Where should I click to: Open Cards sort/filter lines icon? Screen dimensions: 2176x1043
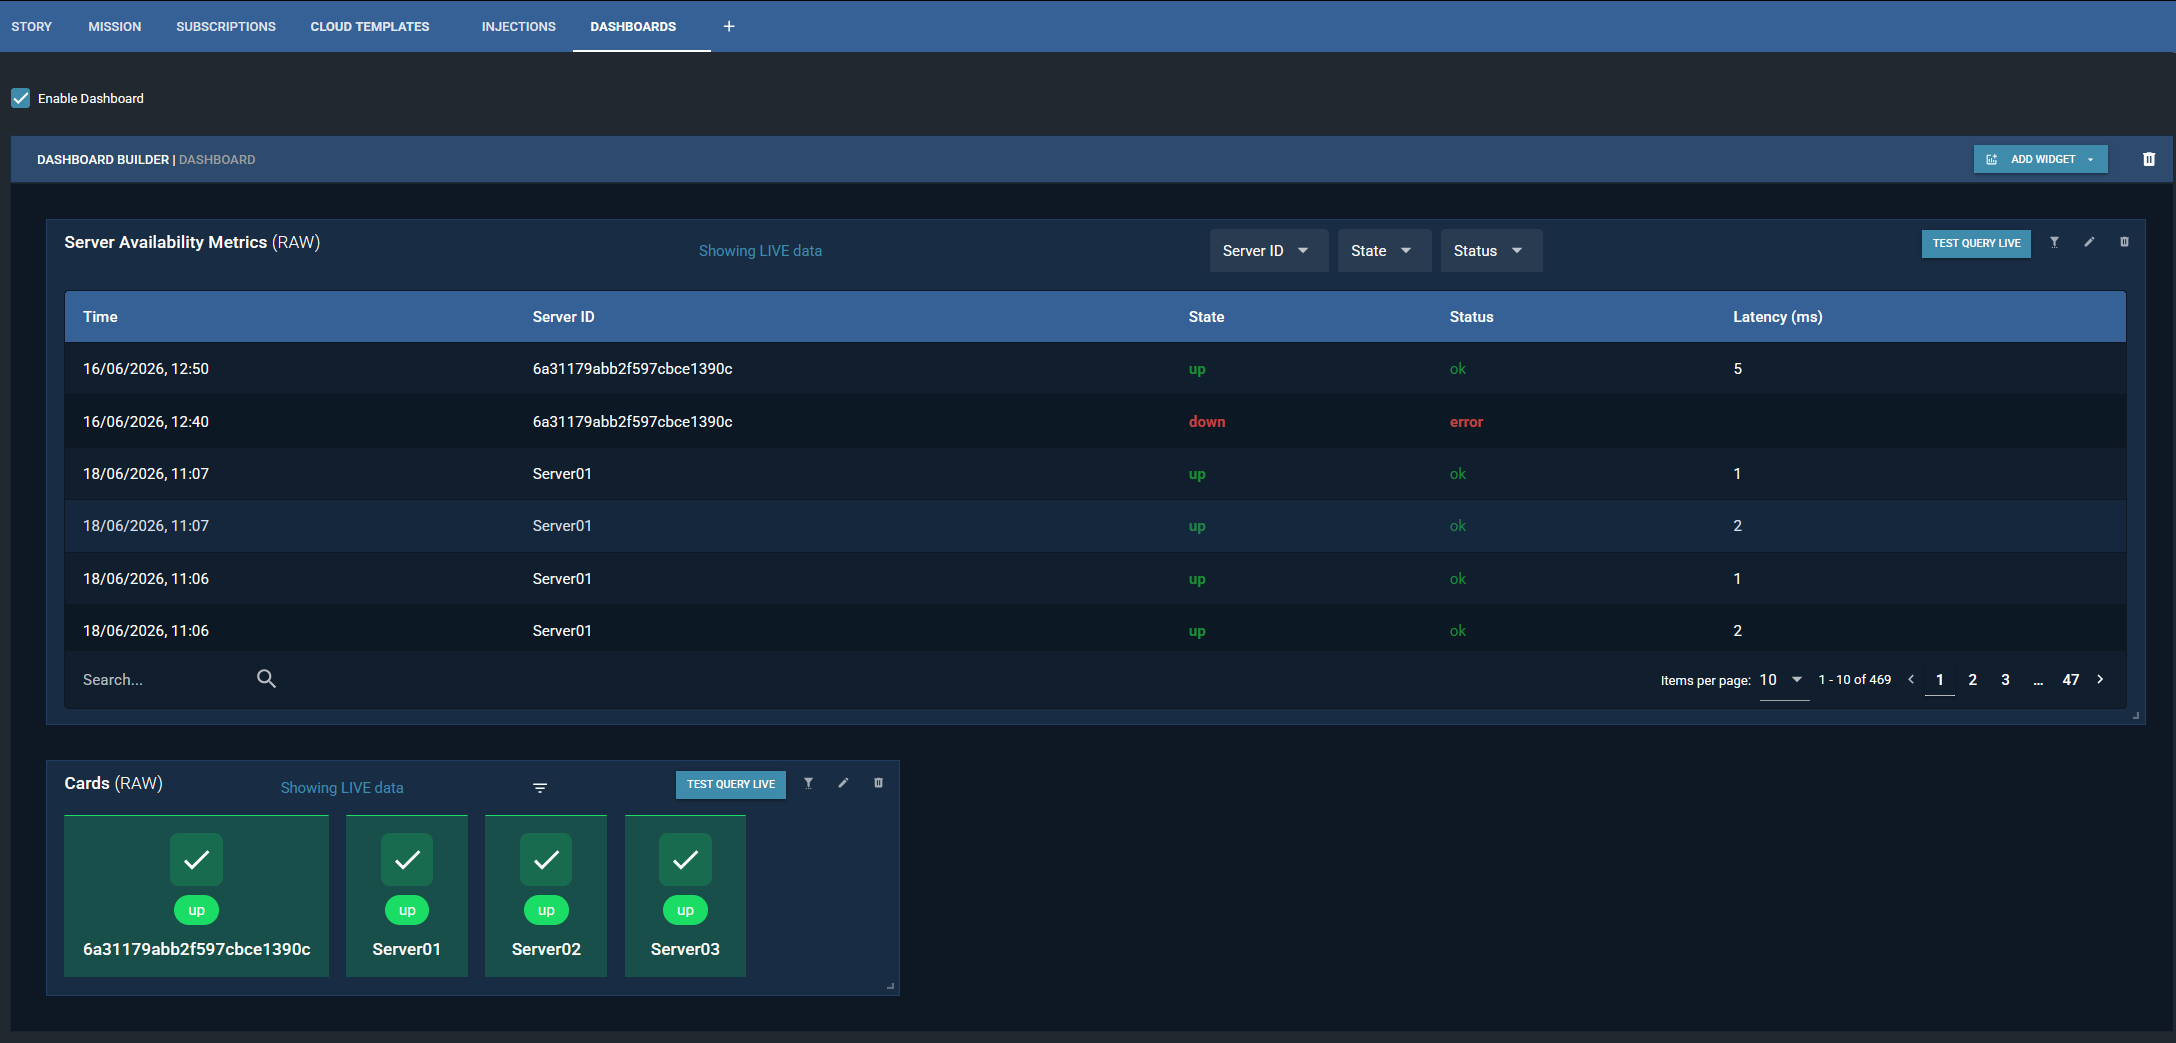540,788
